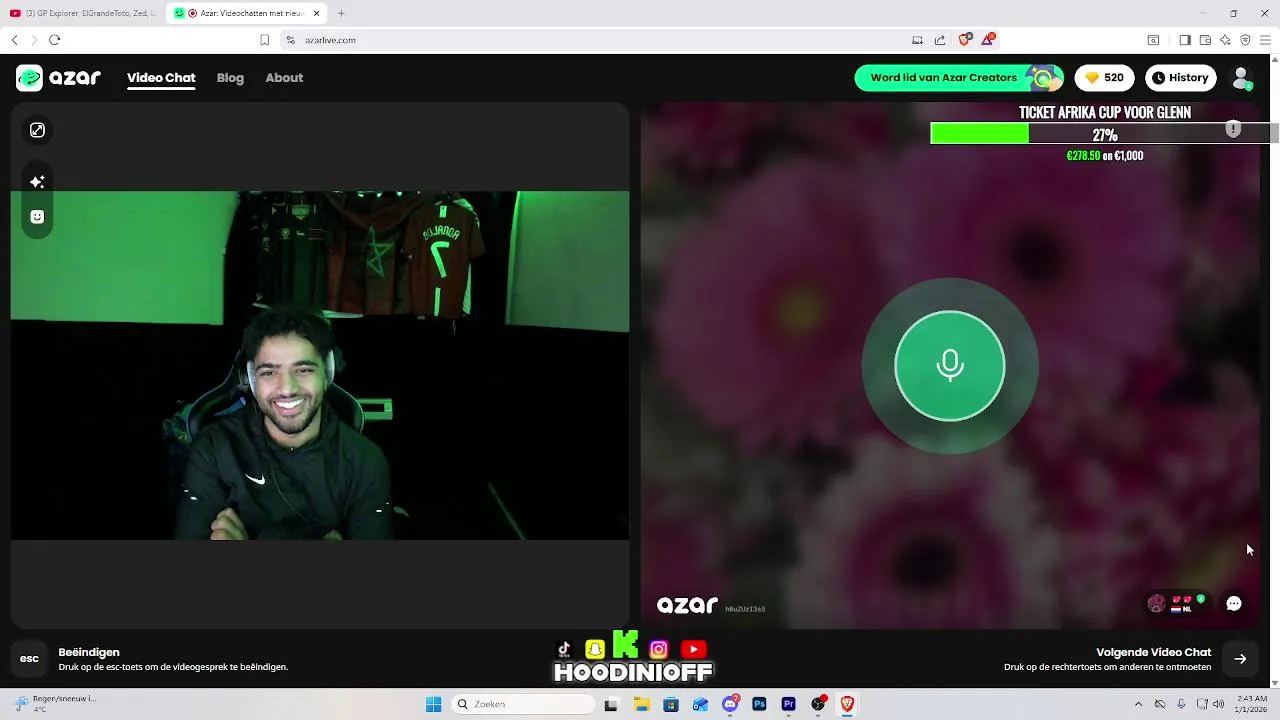Reload the azarlive.com page
This screenshot has height=720, width=1280.
coord(55,40)
